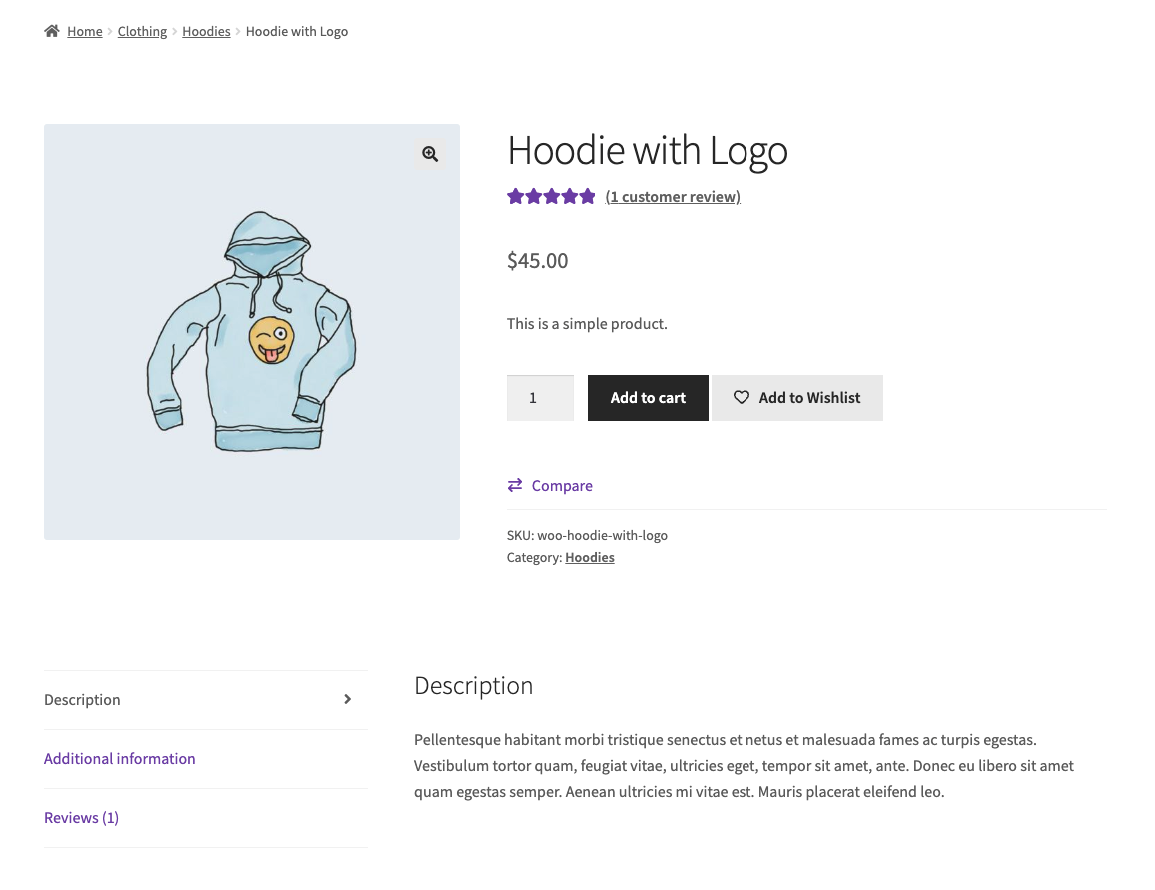Click the Compare arrows icon

coord(515,485)
